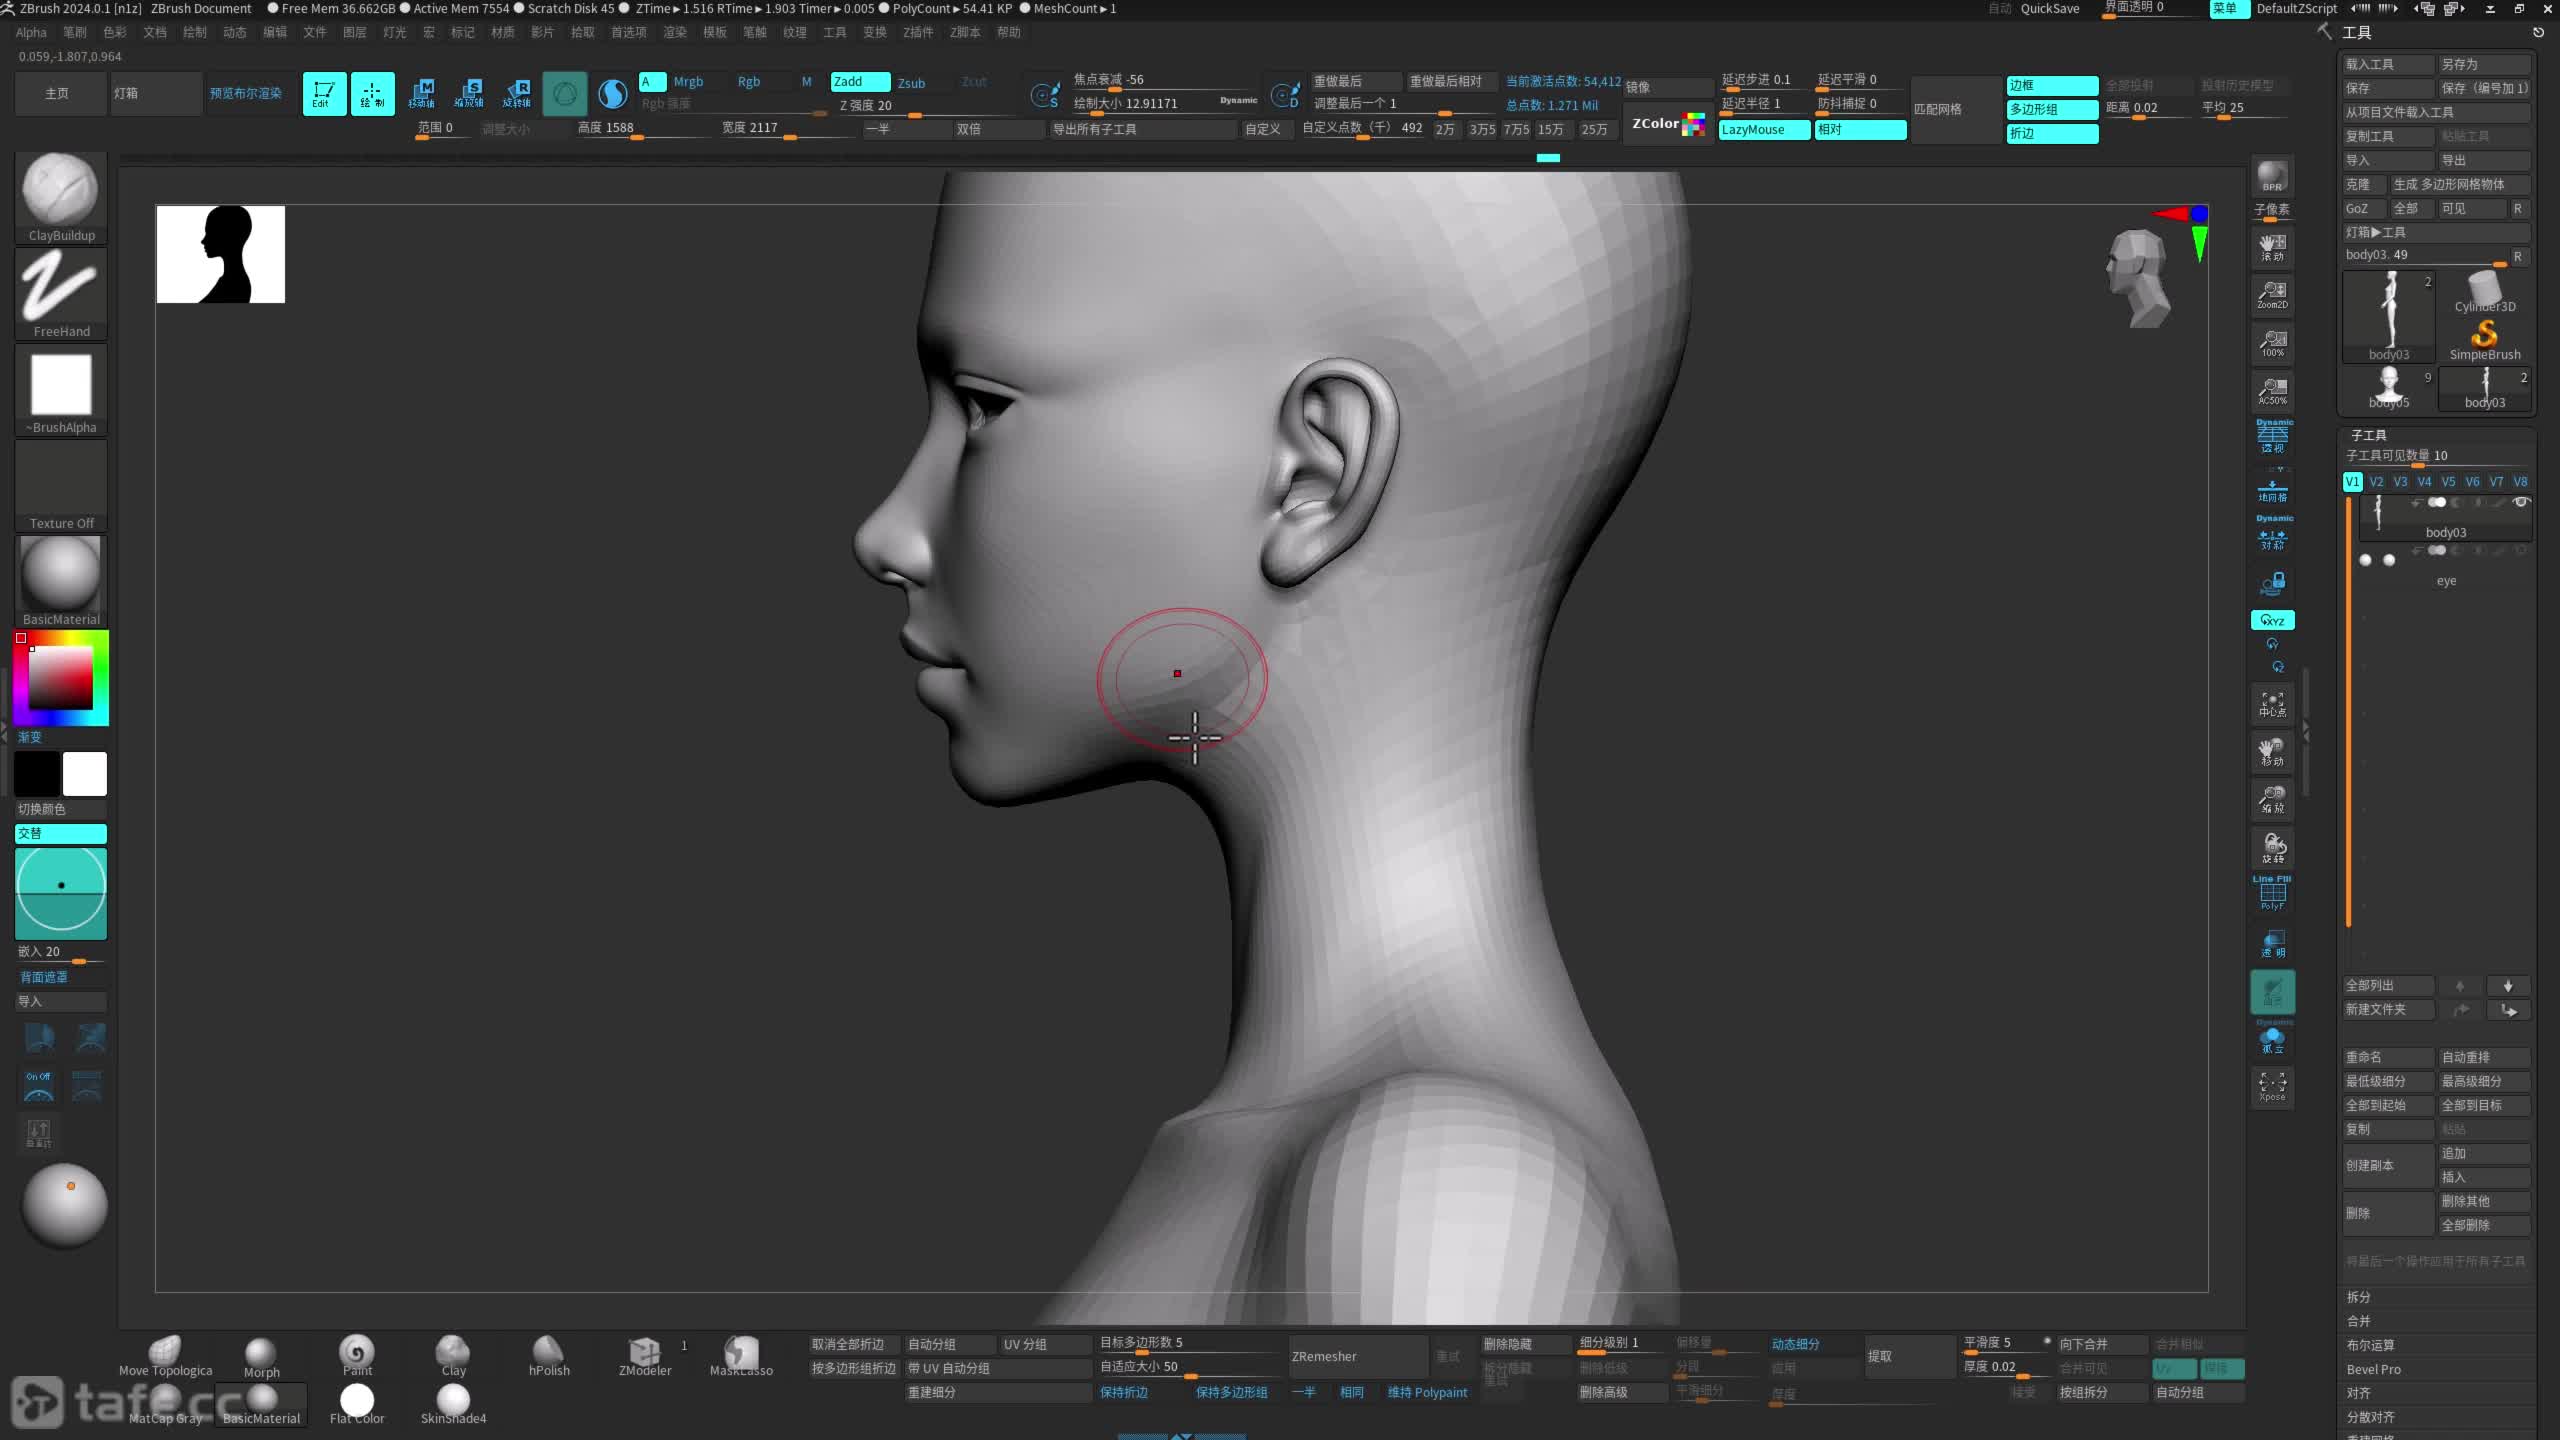Viewport: 2560px width, 1440px height.
Task: Click the center point (中心点) icon
Action: (2272, 704)
